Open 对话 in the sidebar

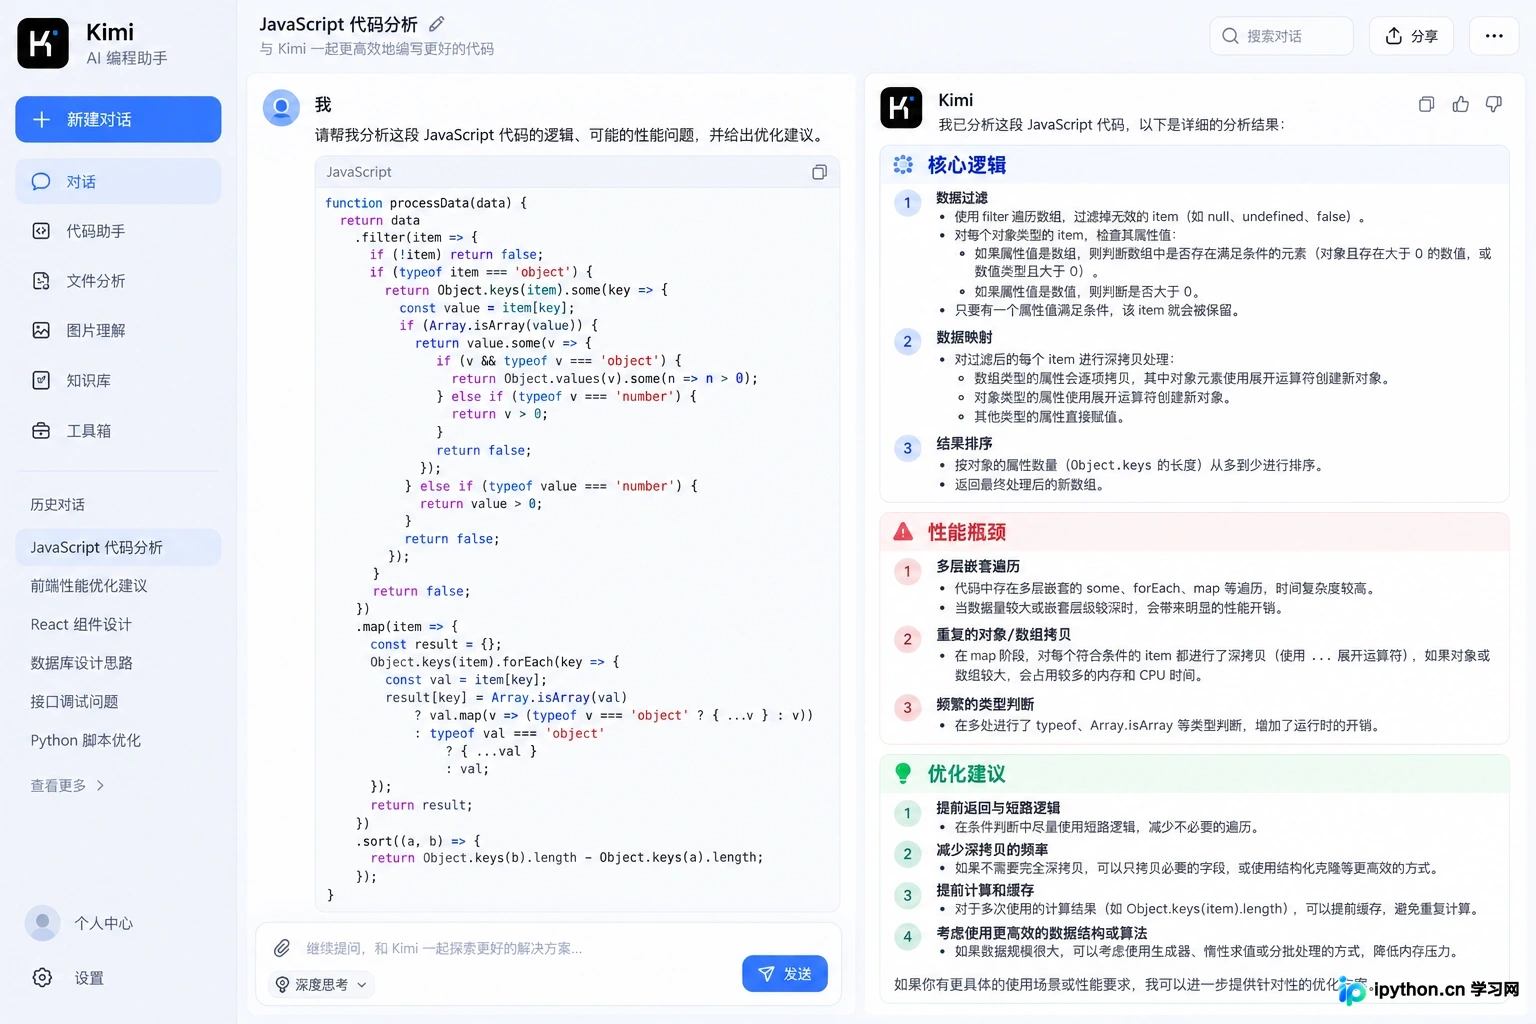[118, 181]
